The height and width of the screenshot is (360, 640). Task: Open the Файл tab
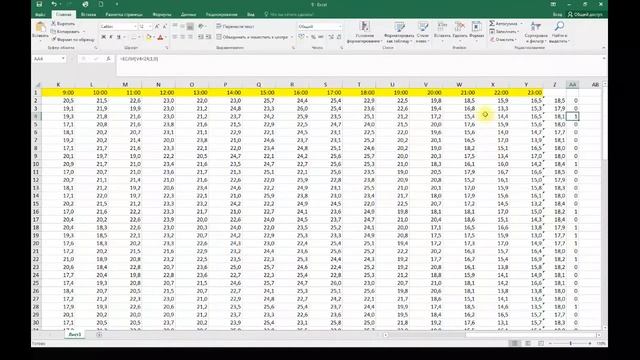40,14
